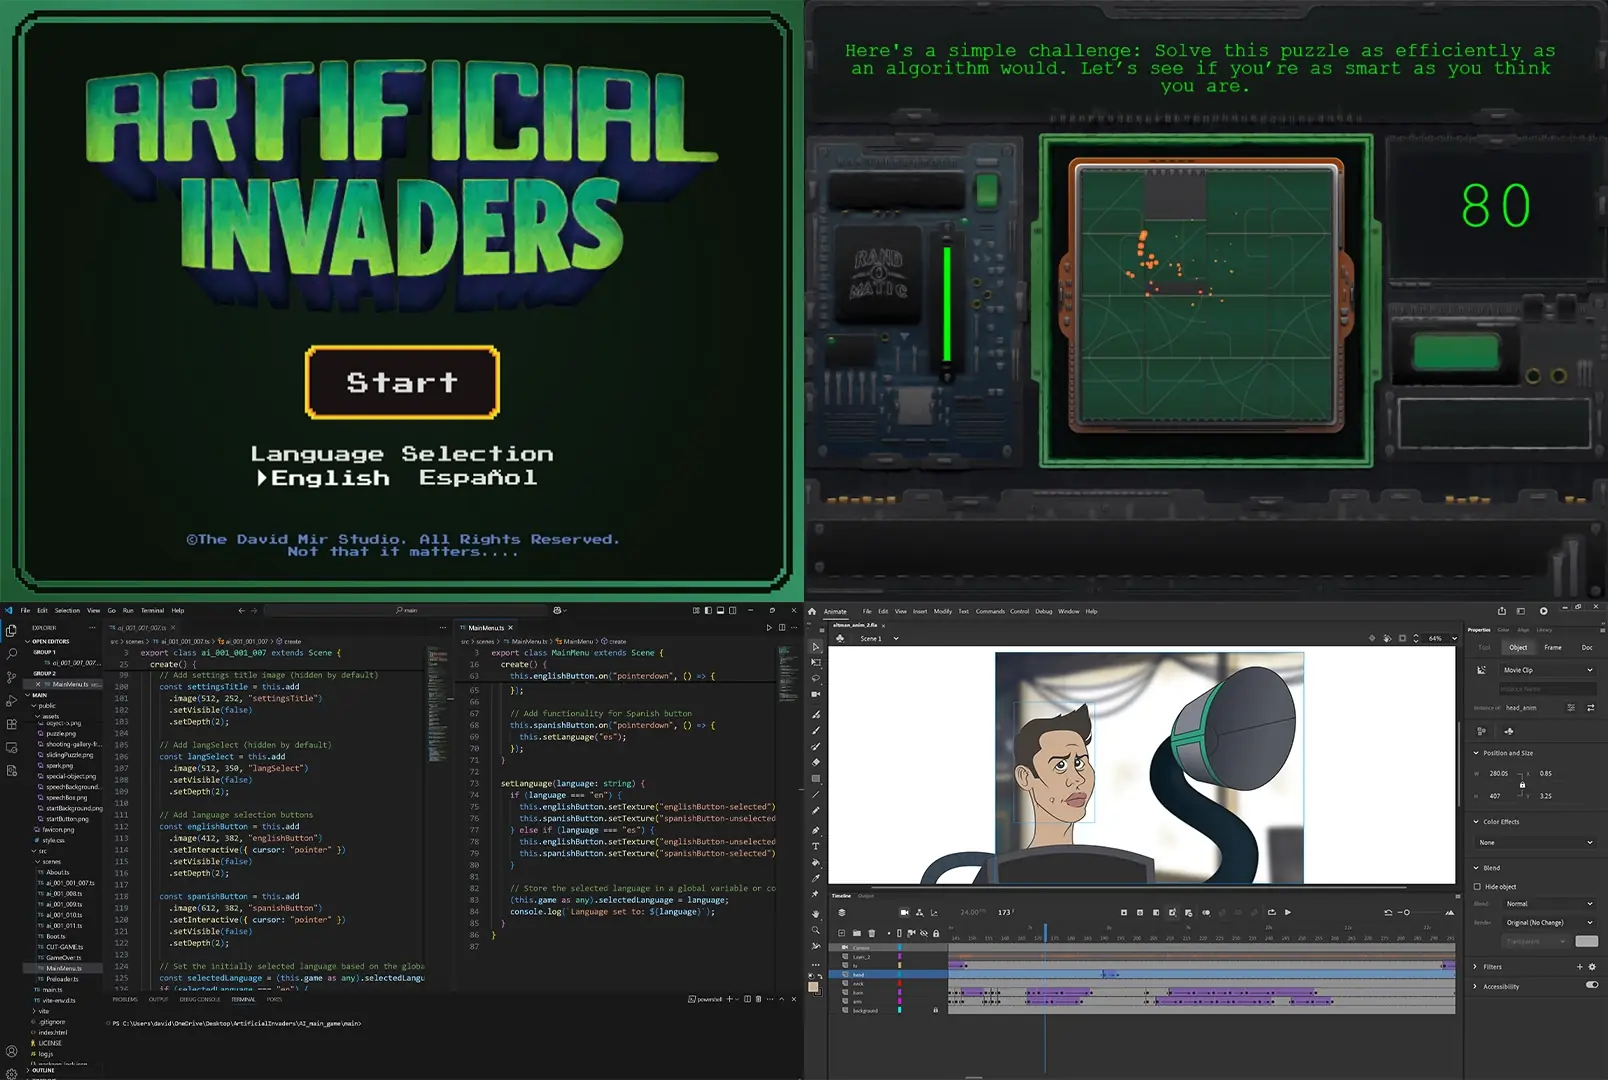Click the add filter plus icon
Screen dimensions: 1608x1080
[1580, 967]
